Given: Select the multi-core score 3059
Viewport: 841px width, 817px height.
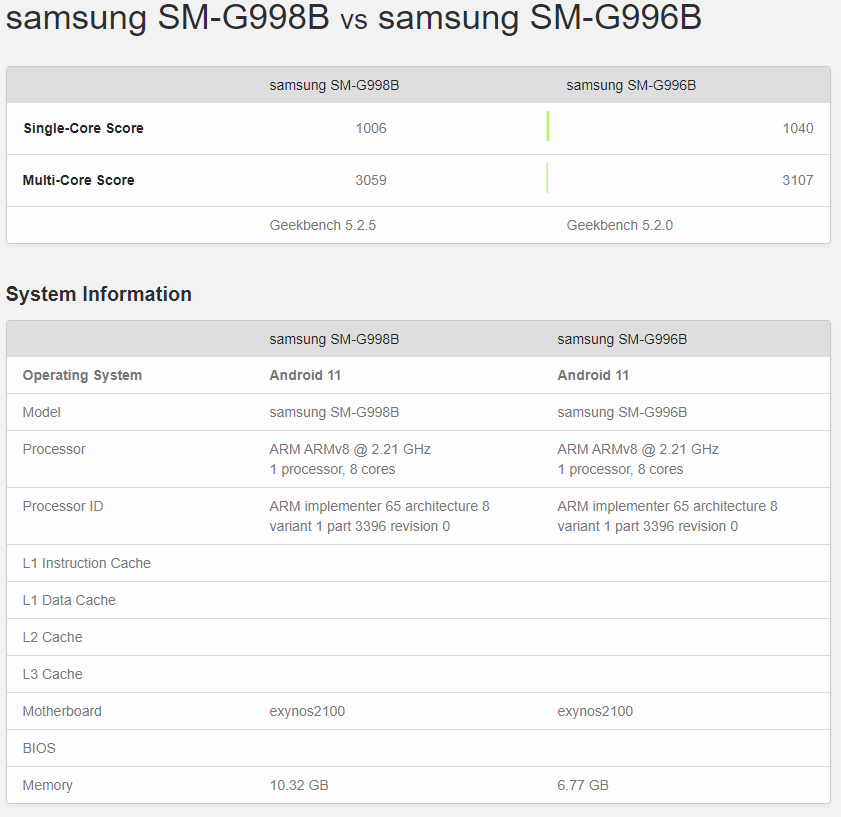Looking at the screenshot, I should 371,180.
